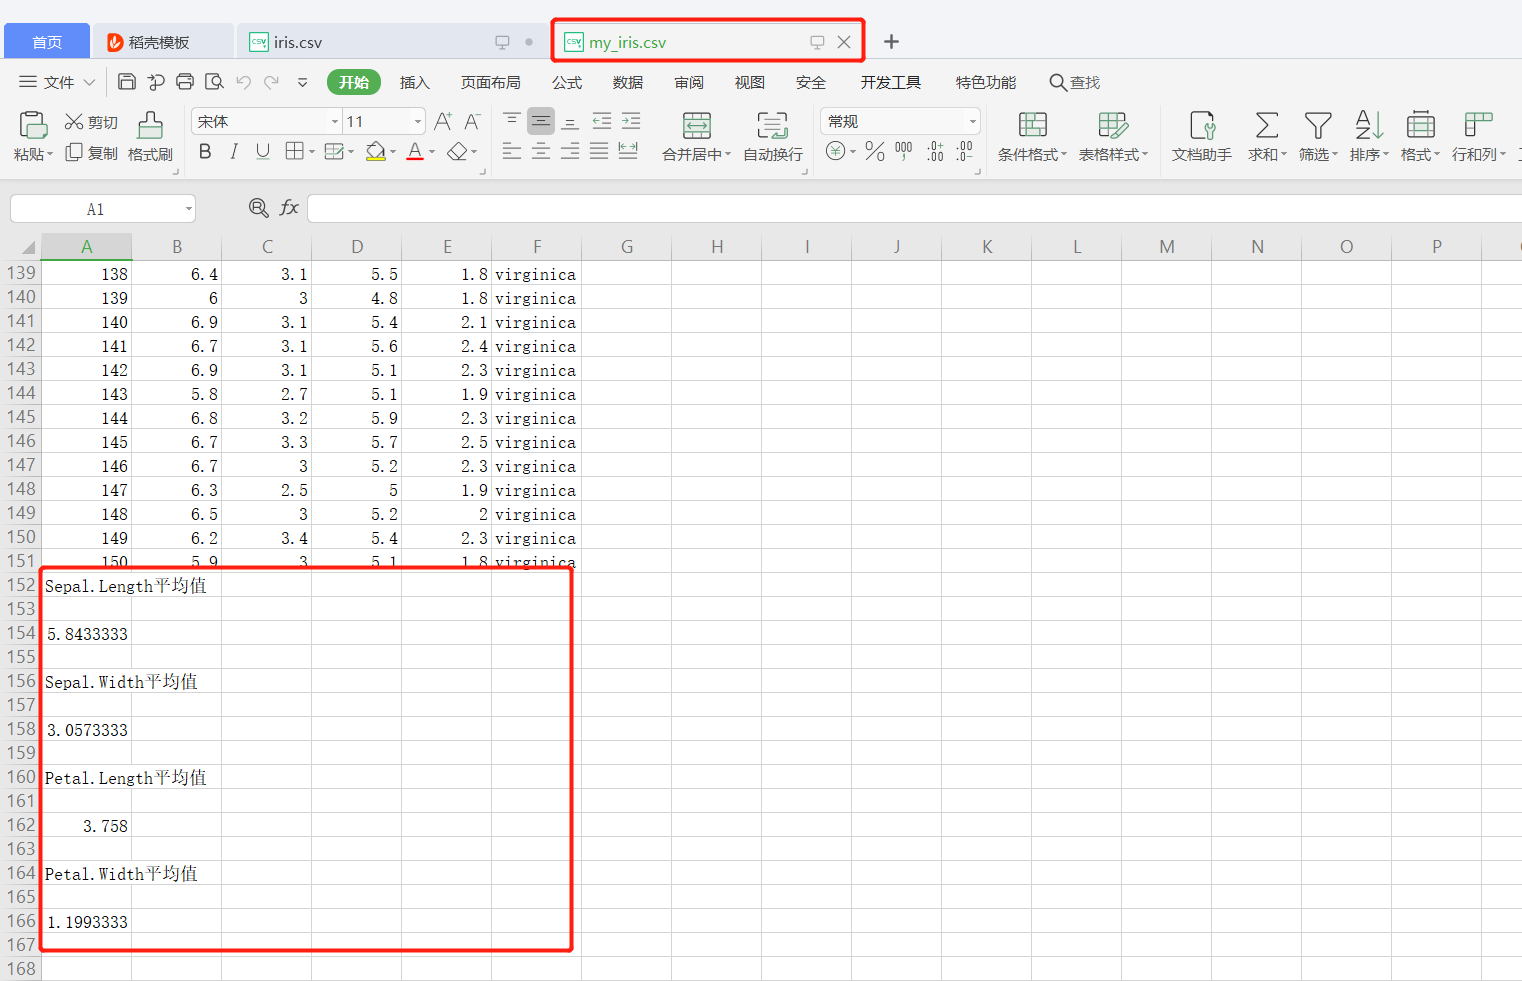The width and height of the screenshot is (1522, 981).
Task: Click the Paste clipboard icon
Action: pyautogui.click(x=33, y=125)
